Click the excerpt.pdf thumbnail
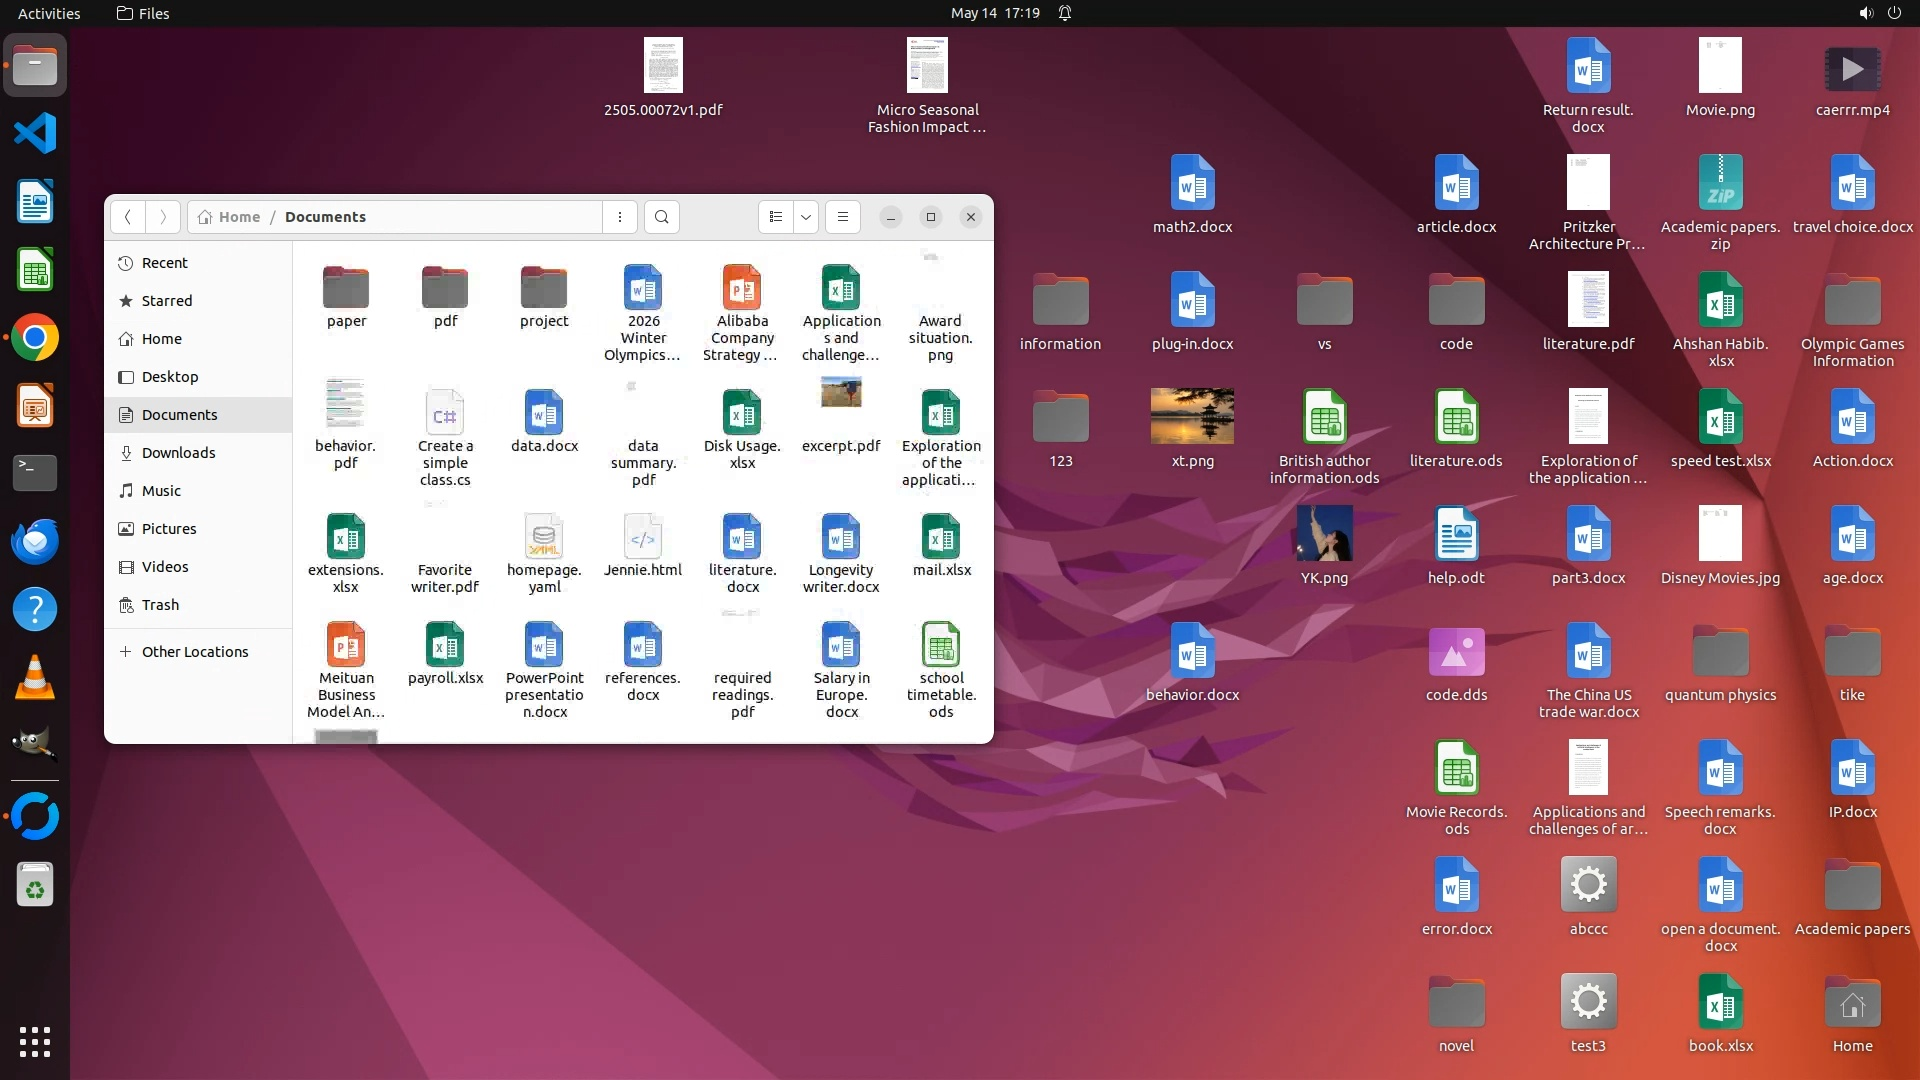The image size is (1920, 1080). (841, 393)
